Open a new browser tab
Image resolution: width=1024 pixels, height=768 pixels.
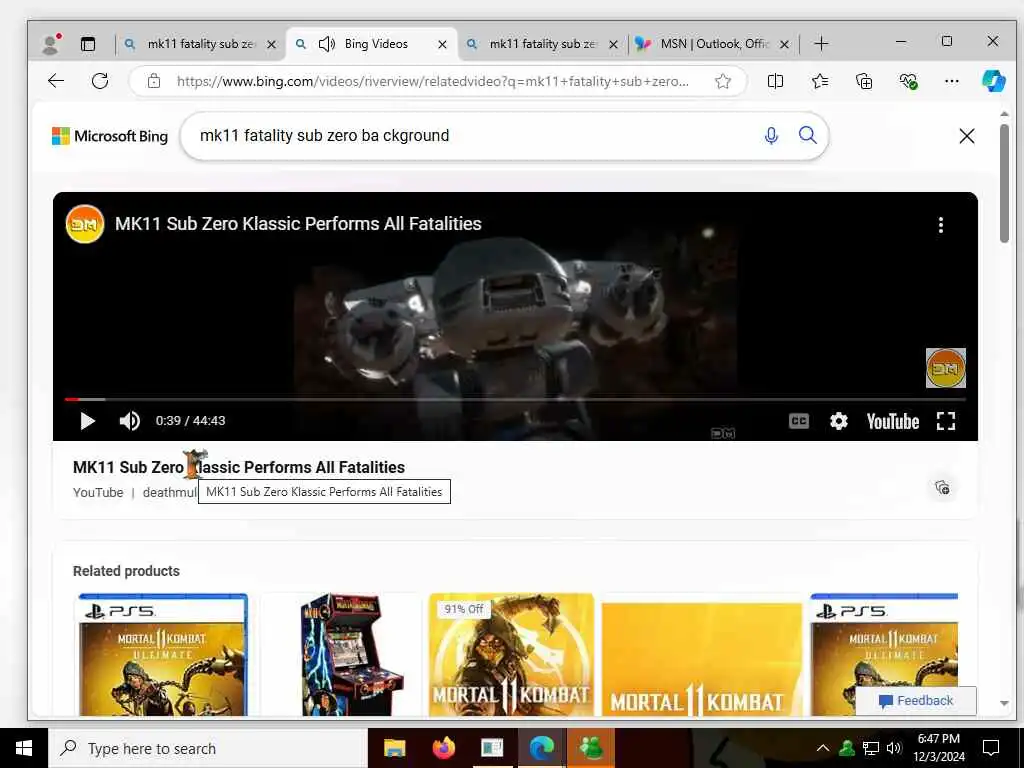pos(822,44)
